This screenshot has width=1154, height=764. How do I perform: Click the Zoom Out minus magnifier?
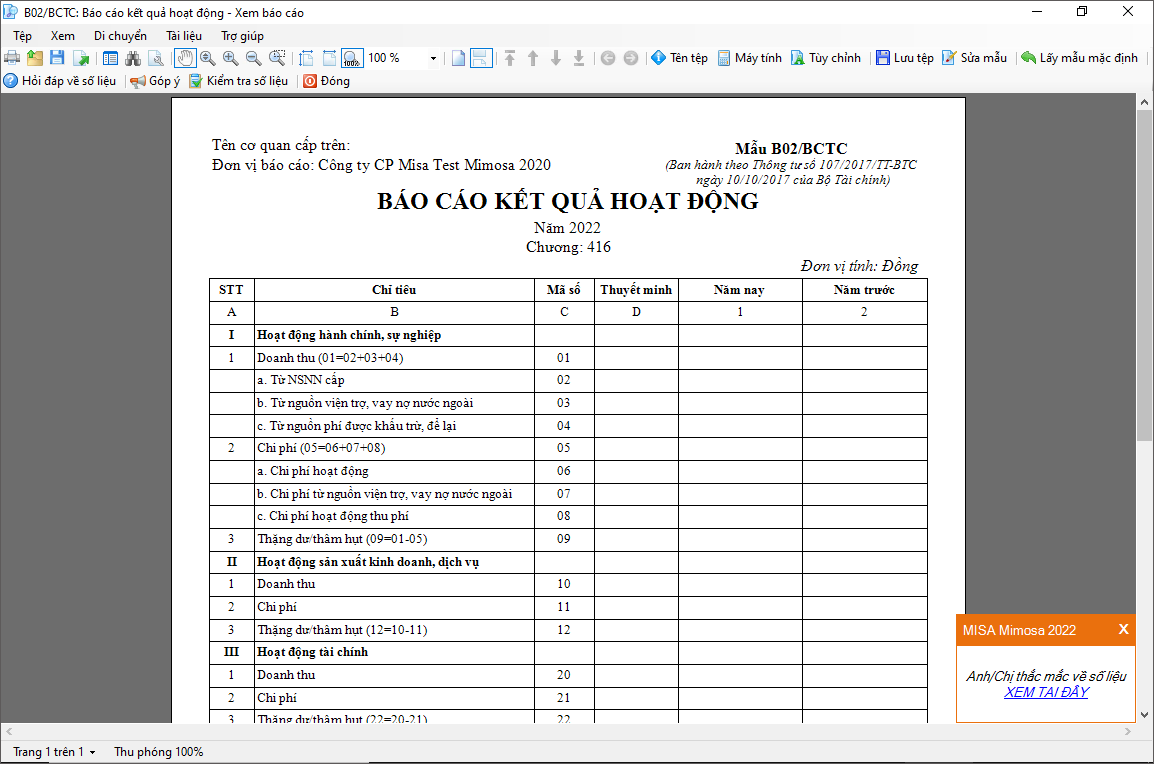[253, 58]
